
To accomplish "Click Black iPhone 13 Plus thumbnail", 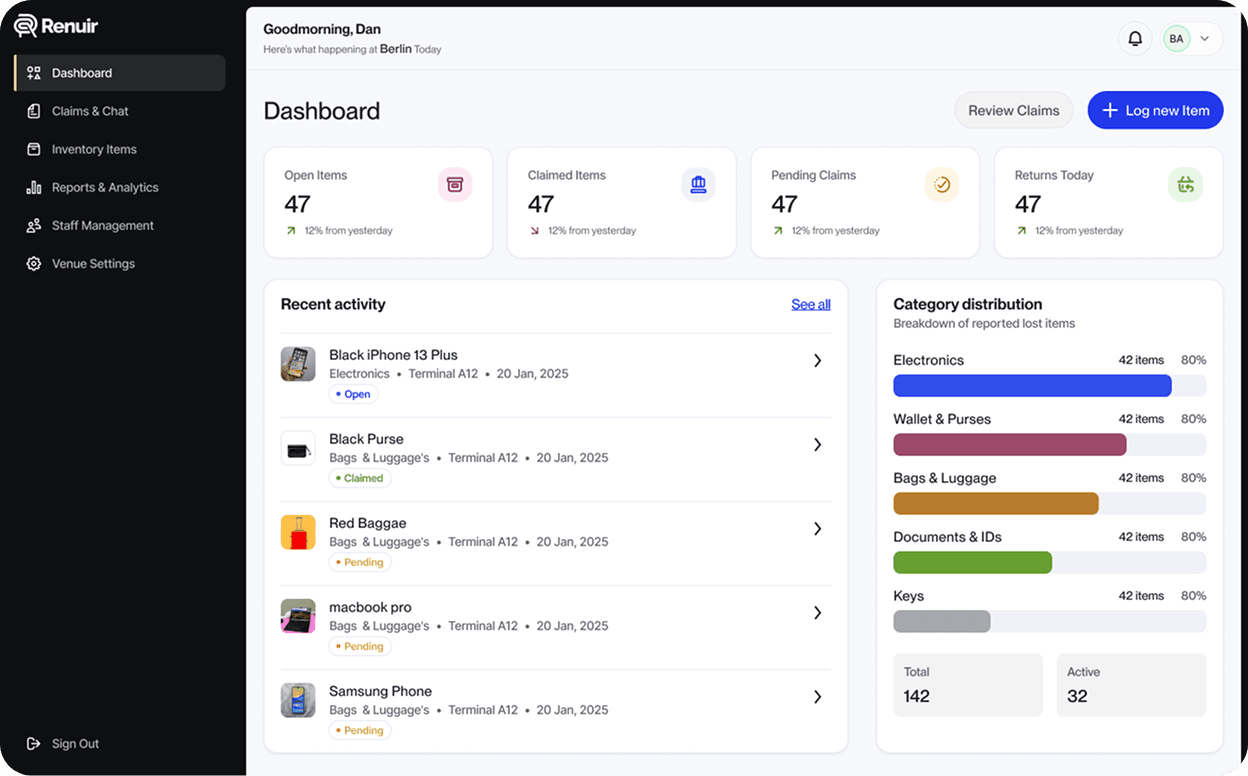I will [298, 364].
